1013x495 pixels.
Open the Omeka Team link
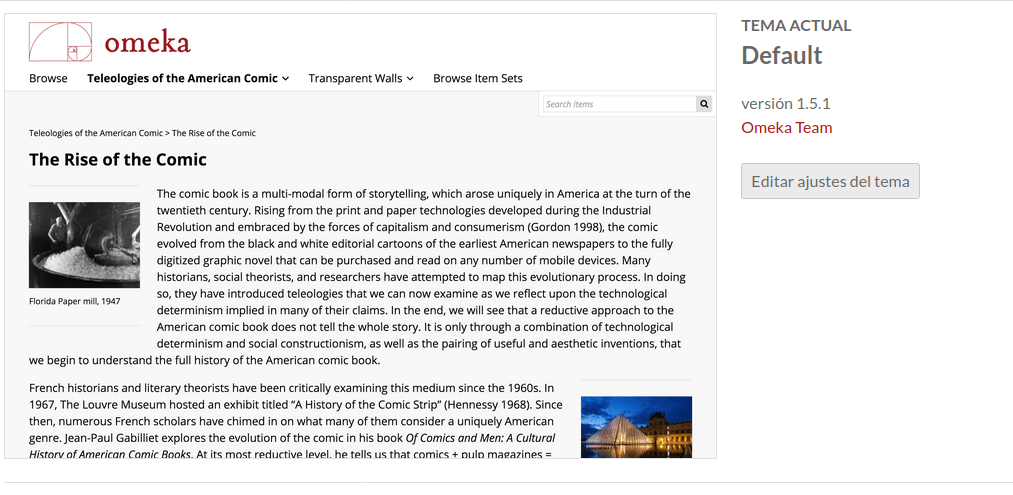786,128
